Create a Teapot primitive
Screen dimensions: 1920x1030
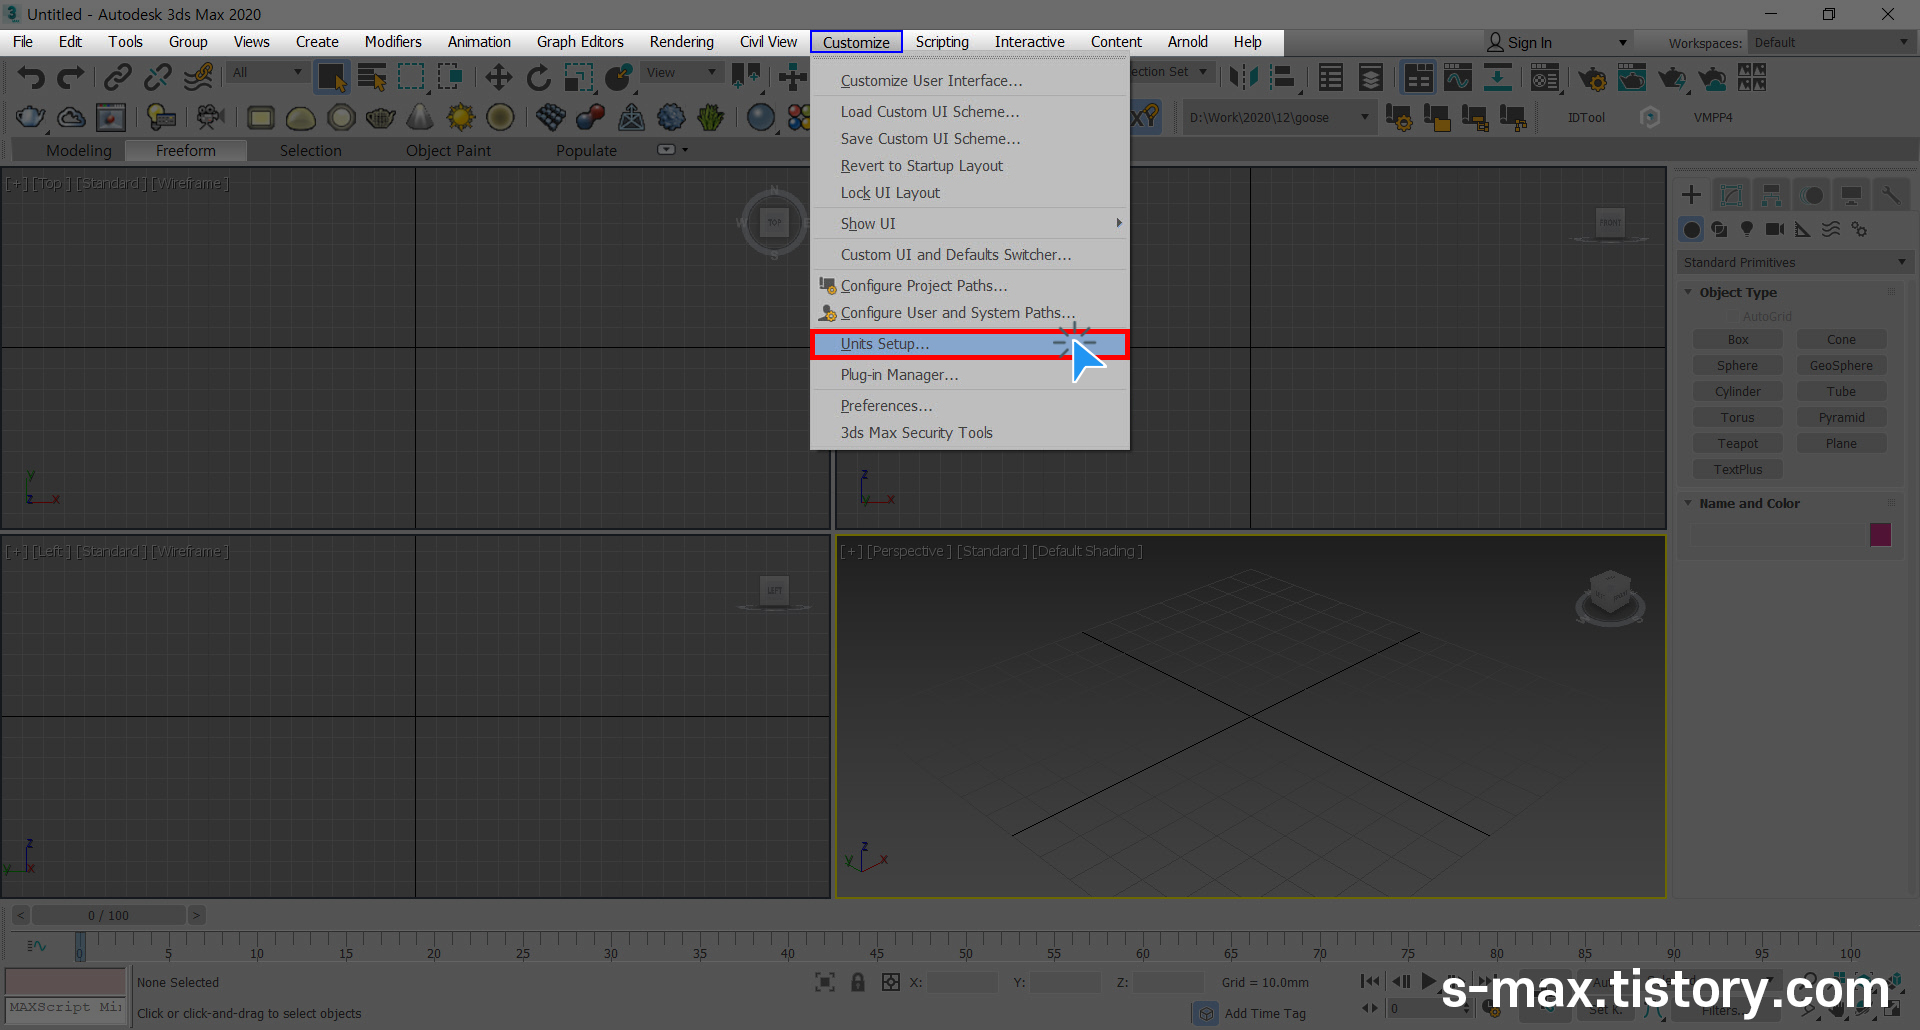[1738, 444]
